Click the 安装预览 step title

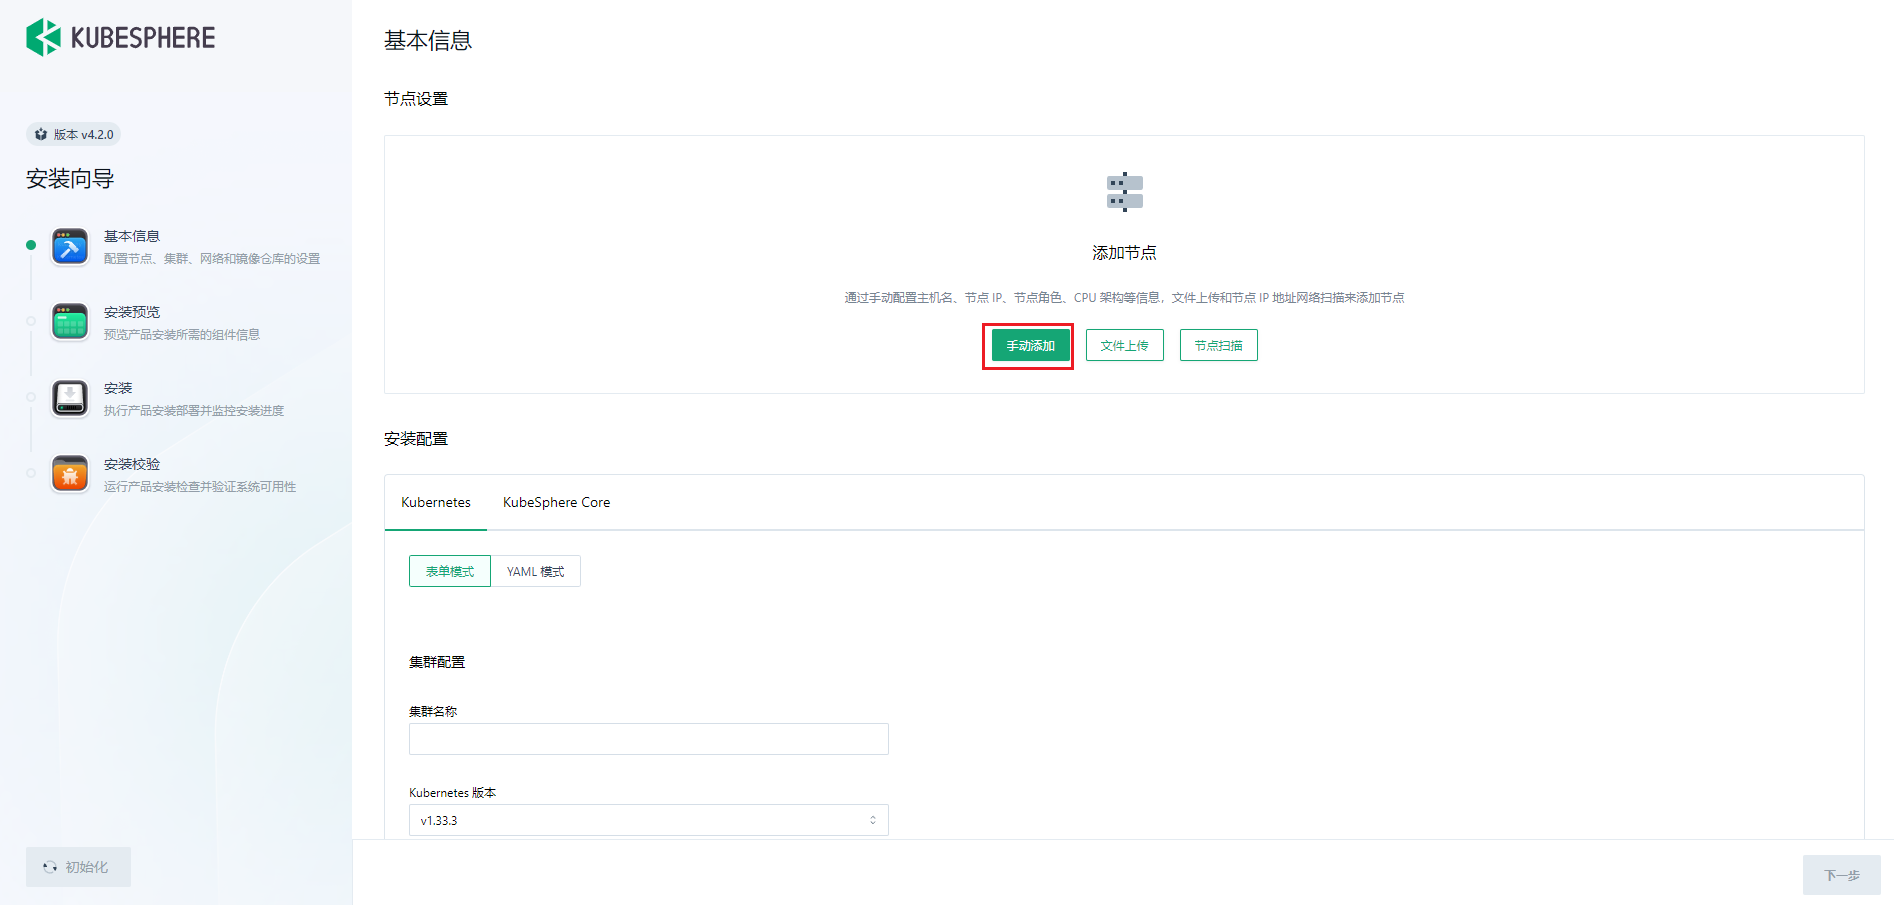(132, 312)
